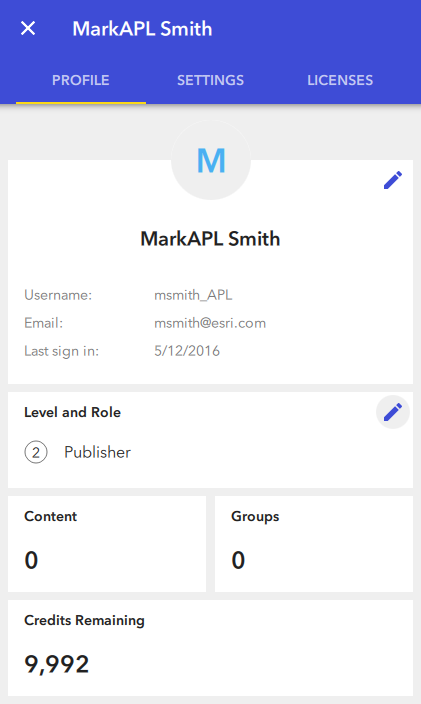Click the Username label
421x704 pixels.
tap(58, 295)
